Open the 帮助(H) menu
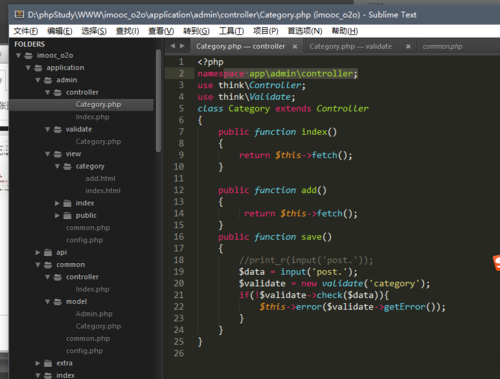Image resolution: width=500 pixels, height=379 pixels. tap(345, 31)
